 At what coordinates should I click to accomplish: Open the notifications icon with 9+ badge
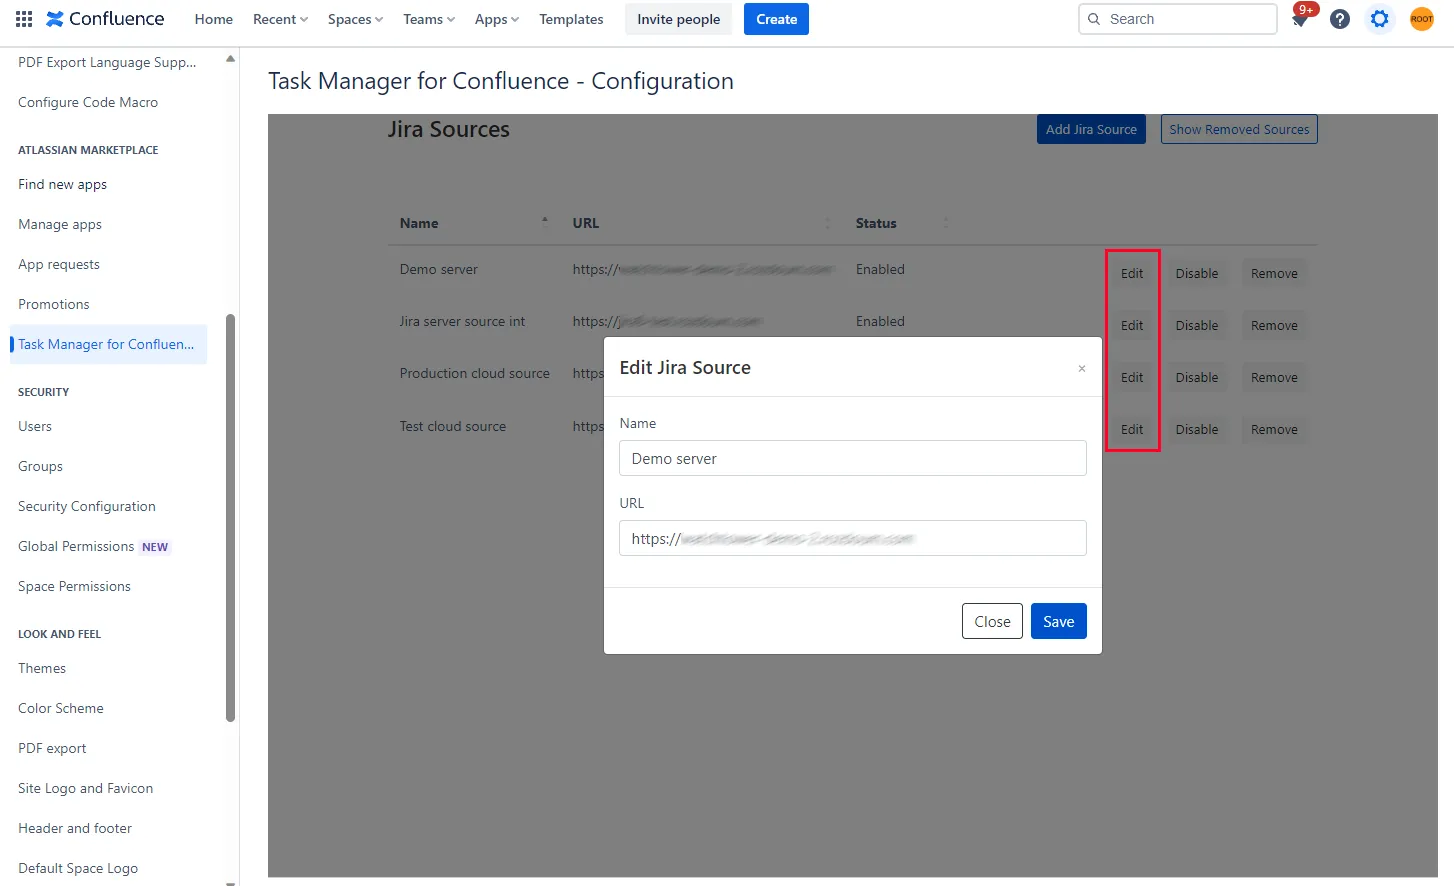[1300, 19]
